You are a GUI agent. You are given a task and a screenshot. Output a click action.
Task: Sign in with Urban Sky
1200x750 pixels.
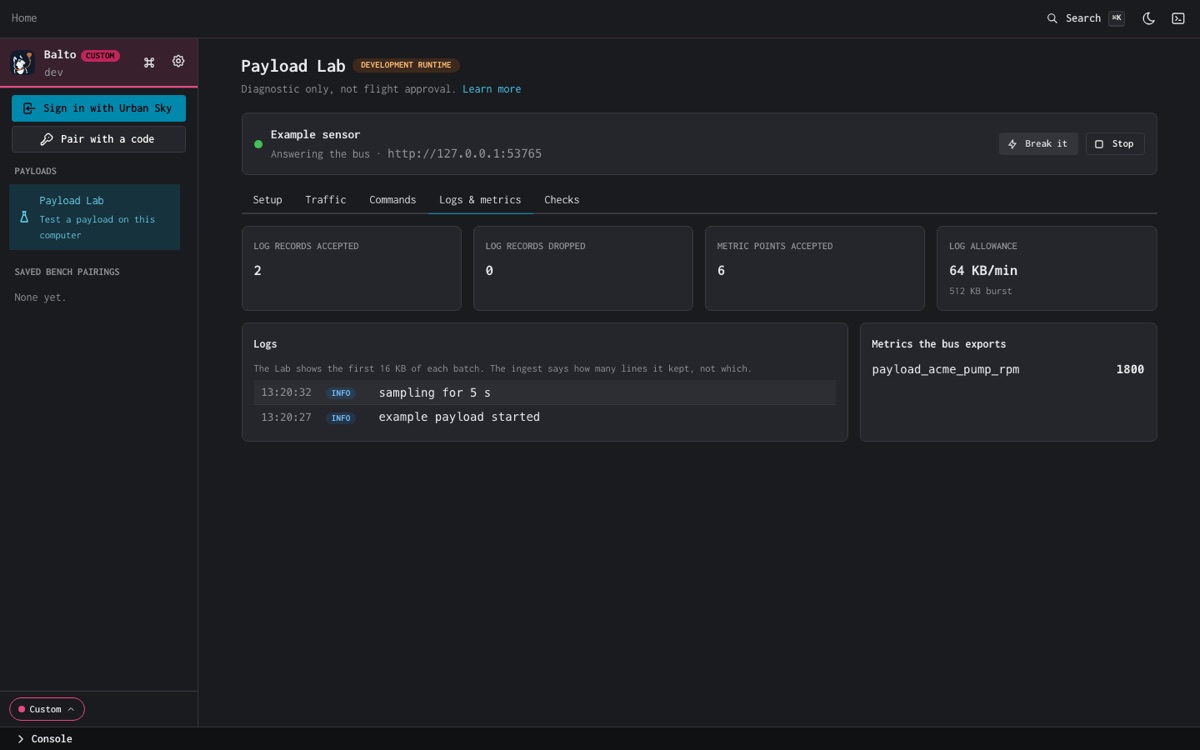point(98,108)
